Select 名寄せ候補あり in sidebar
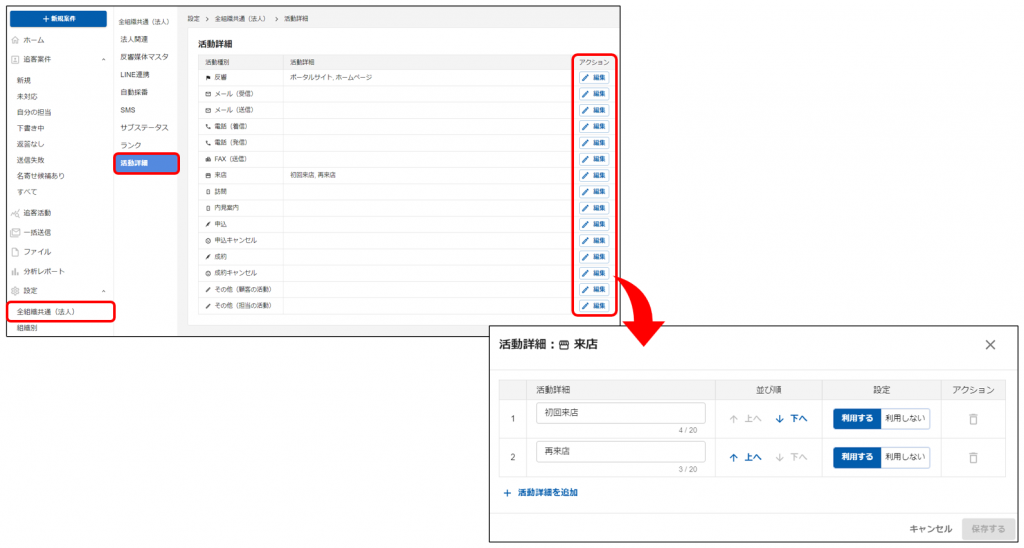1024x548 pixels. click(x=40, y=176)
